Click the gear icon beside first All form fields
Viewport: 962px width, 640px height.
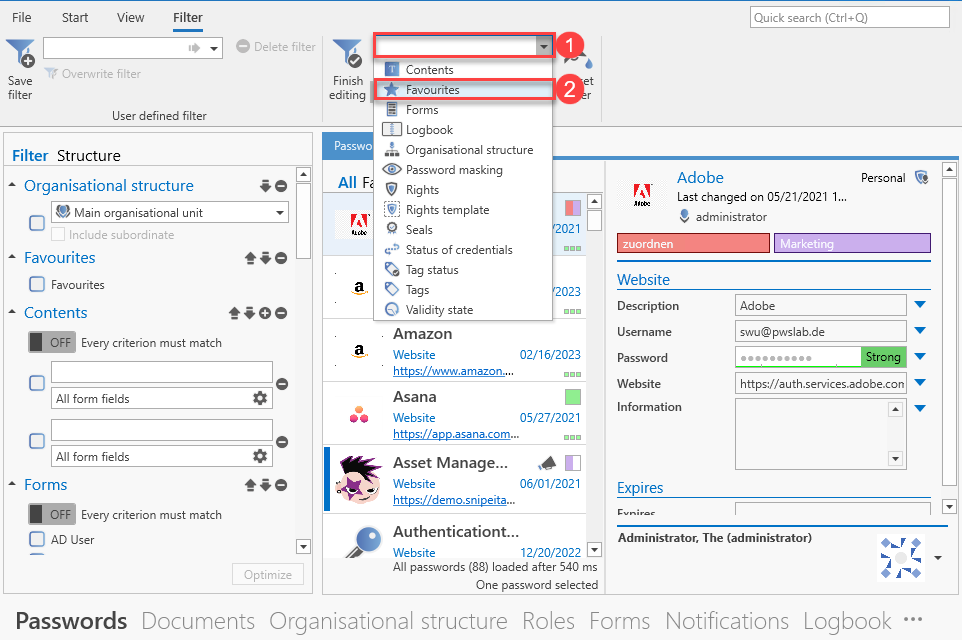260,399
